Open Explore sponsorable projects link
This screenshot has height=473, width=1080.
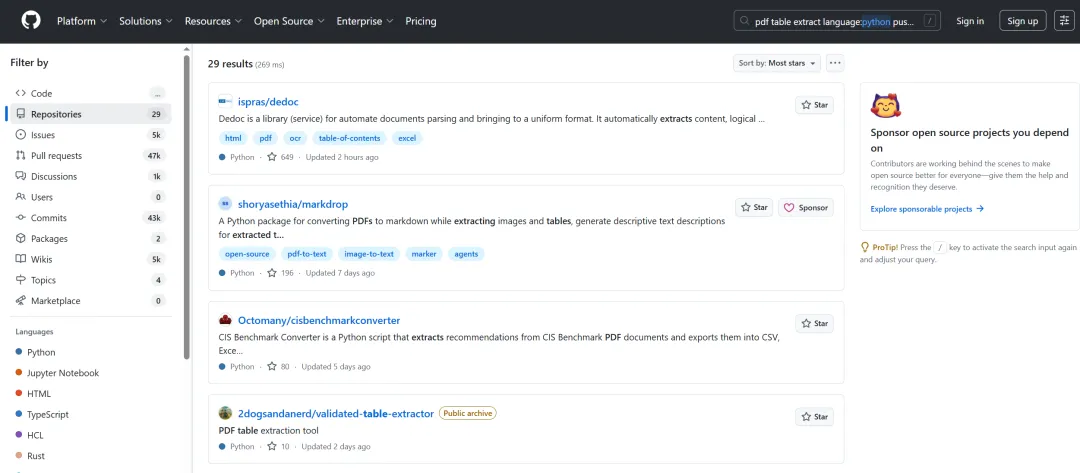tap(927, 209)
